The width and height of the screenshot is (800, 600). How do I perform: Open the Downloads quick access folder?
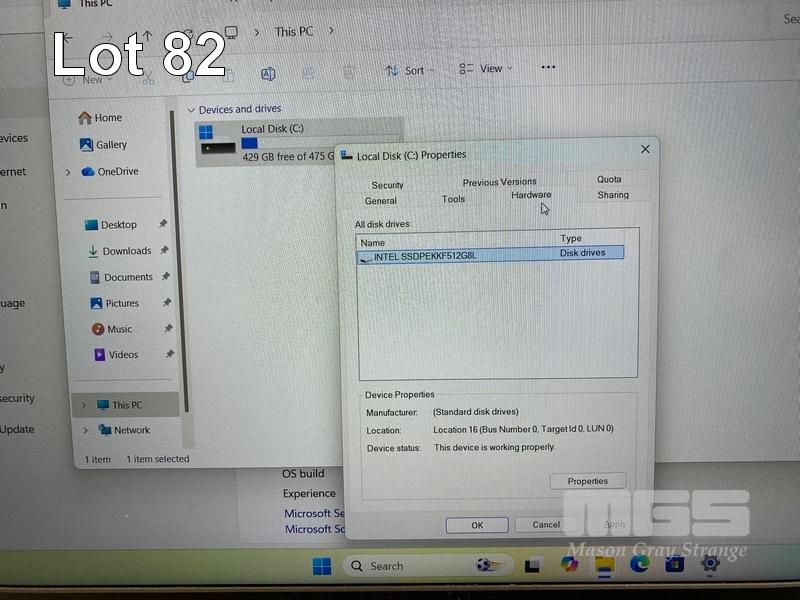[x=120, y=251]
